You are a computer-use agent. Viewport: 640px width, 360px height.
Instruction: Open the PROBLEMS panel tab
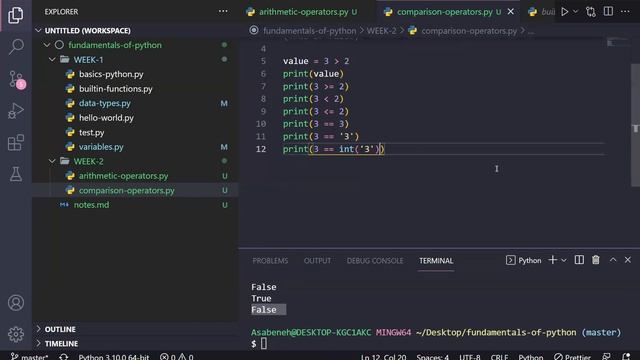click(x=270, y=261)
